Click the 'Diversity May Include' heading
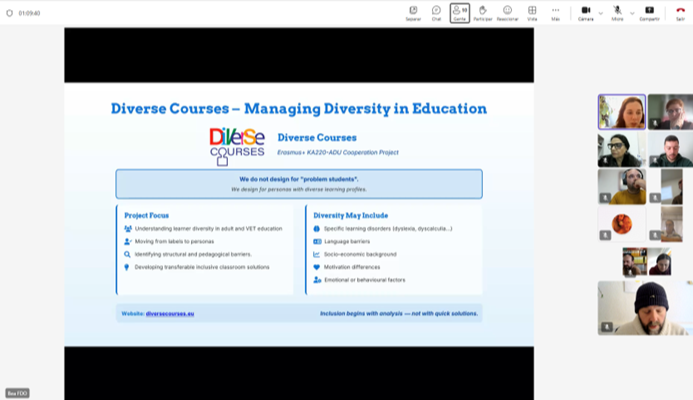The width and height of the screenshot is (693, 400). [350, 216]
